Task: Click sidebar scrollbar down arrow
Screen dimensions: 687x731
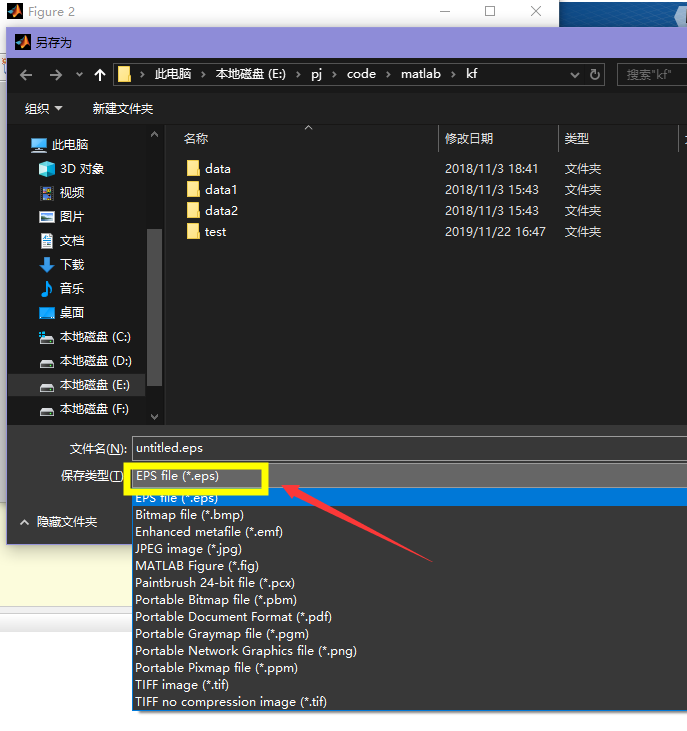Action: point(154,416)
